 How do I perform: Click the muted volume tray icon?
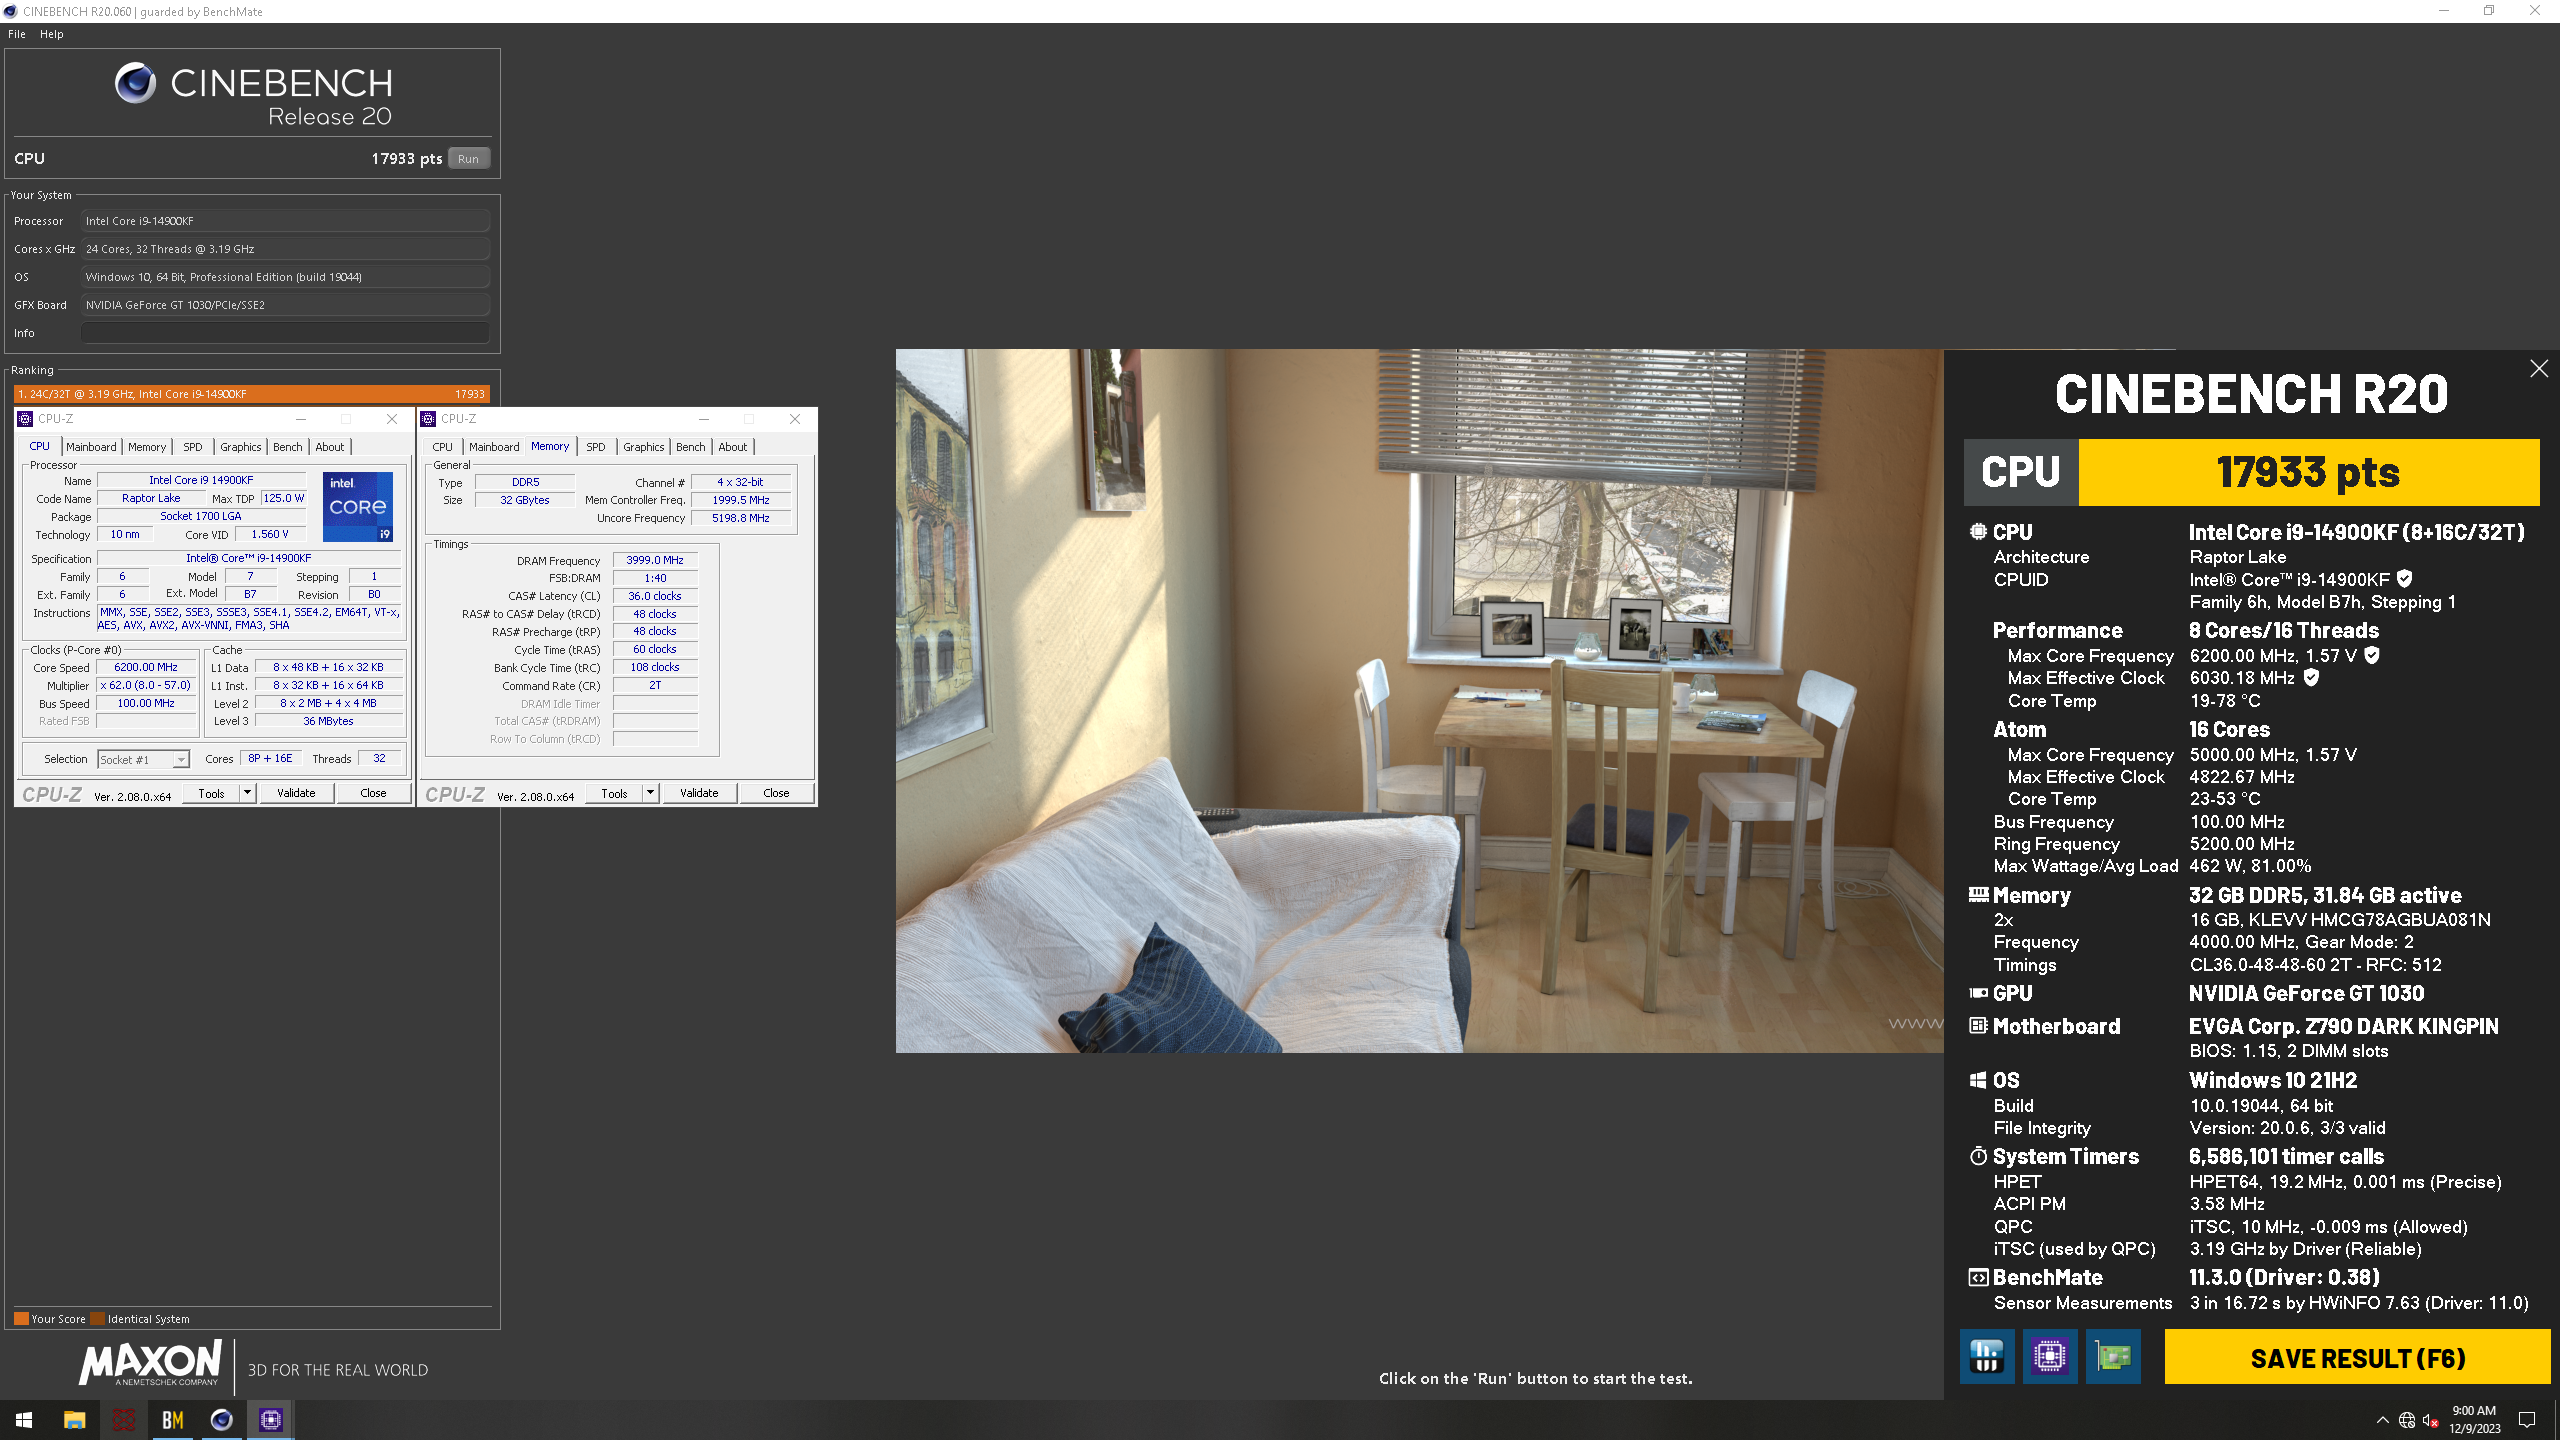[2431, 1420]
